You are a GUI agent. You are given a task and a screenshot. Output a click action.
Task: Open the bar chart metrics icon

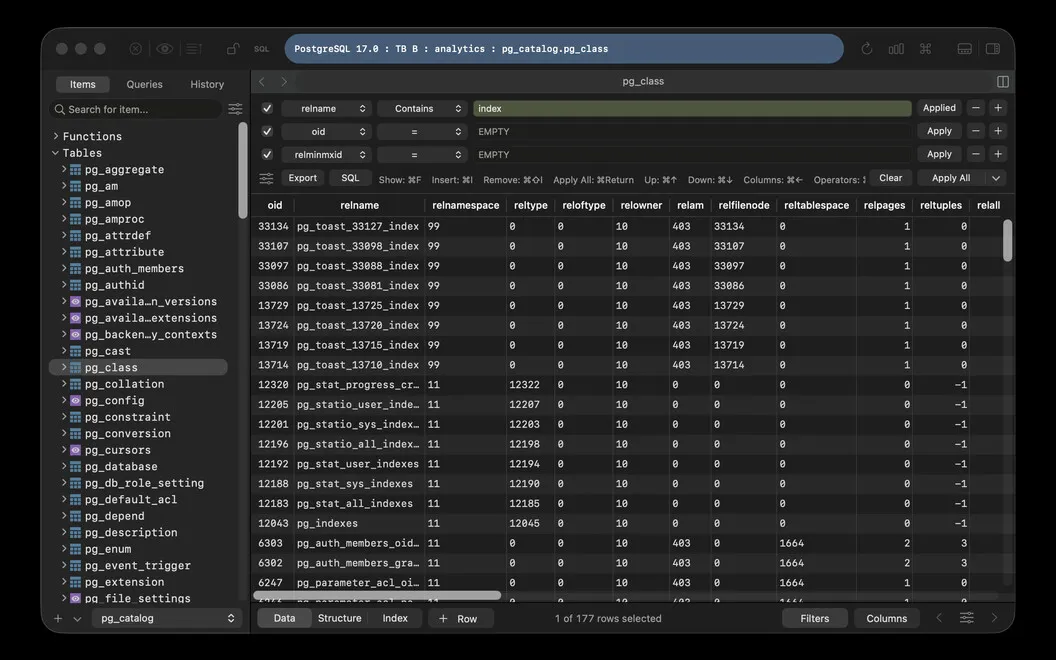896,48
